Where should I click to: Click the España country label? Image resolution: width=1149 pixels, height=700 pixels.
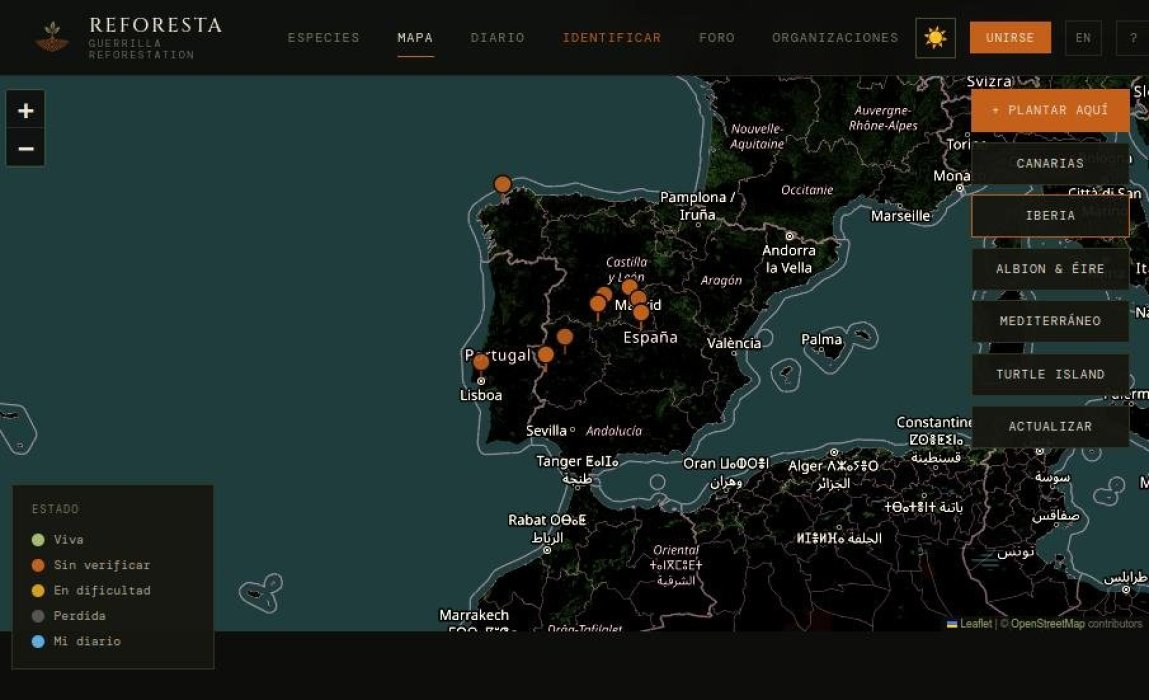click(650, 337)
